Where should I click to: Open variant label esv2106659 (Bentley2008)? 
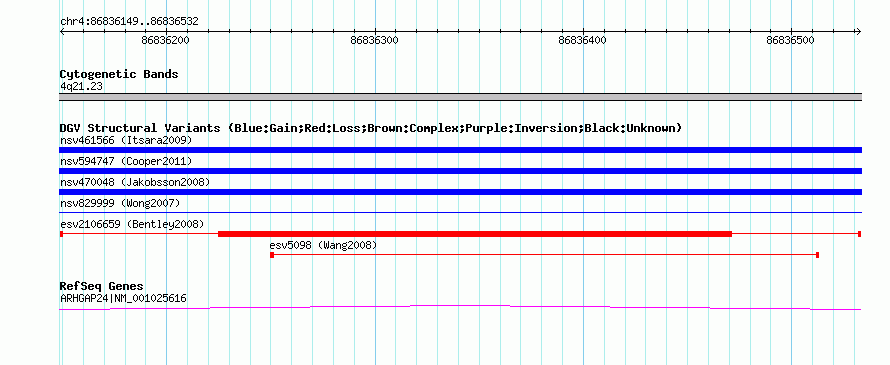[132, 224]
